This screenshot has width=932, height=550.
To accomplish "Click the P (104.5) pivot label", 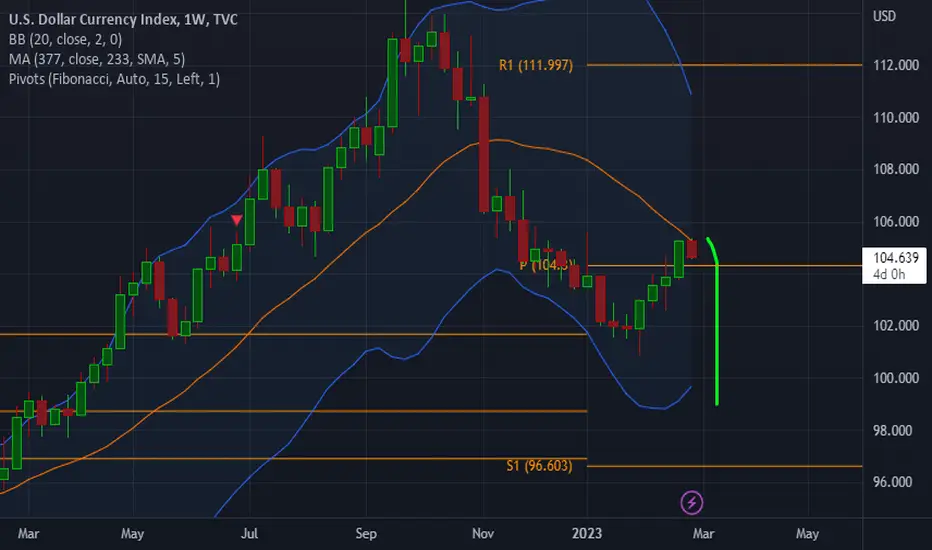I will point(547,265).
